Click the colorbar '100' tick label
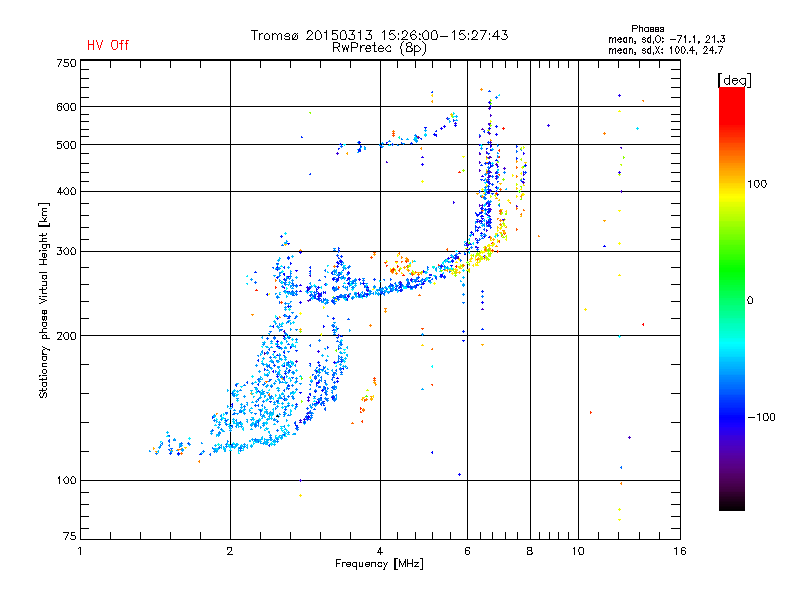 (757, 184)
